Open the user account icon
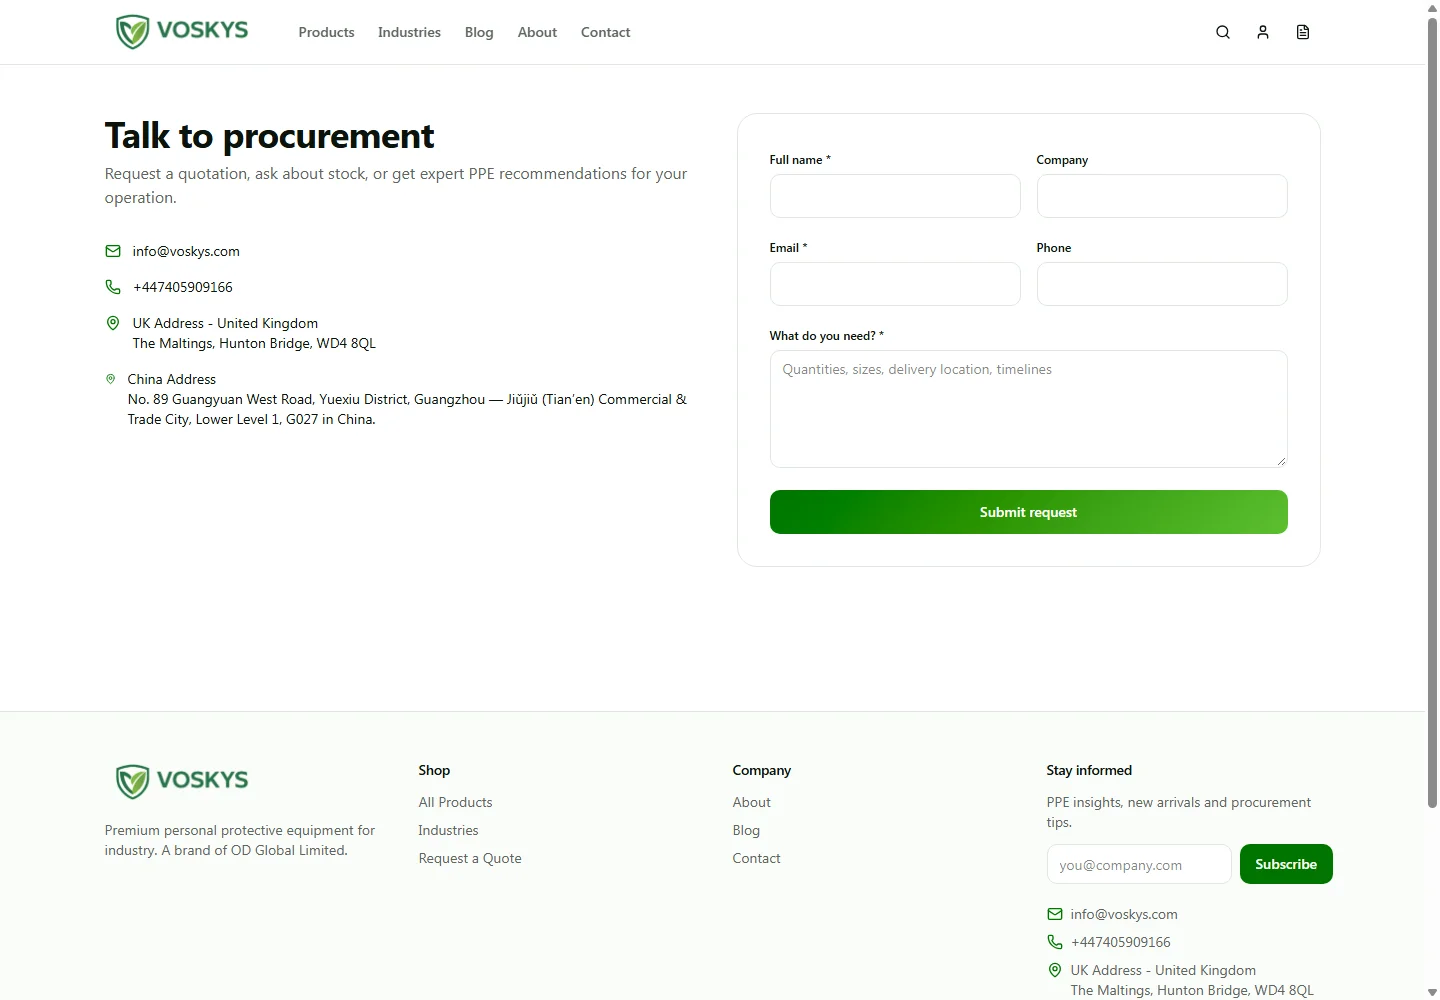Viewport: 1440px width, 1000px height. (x=1263, y=32)
